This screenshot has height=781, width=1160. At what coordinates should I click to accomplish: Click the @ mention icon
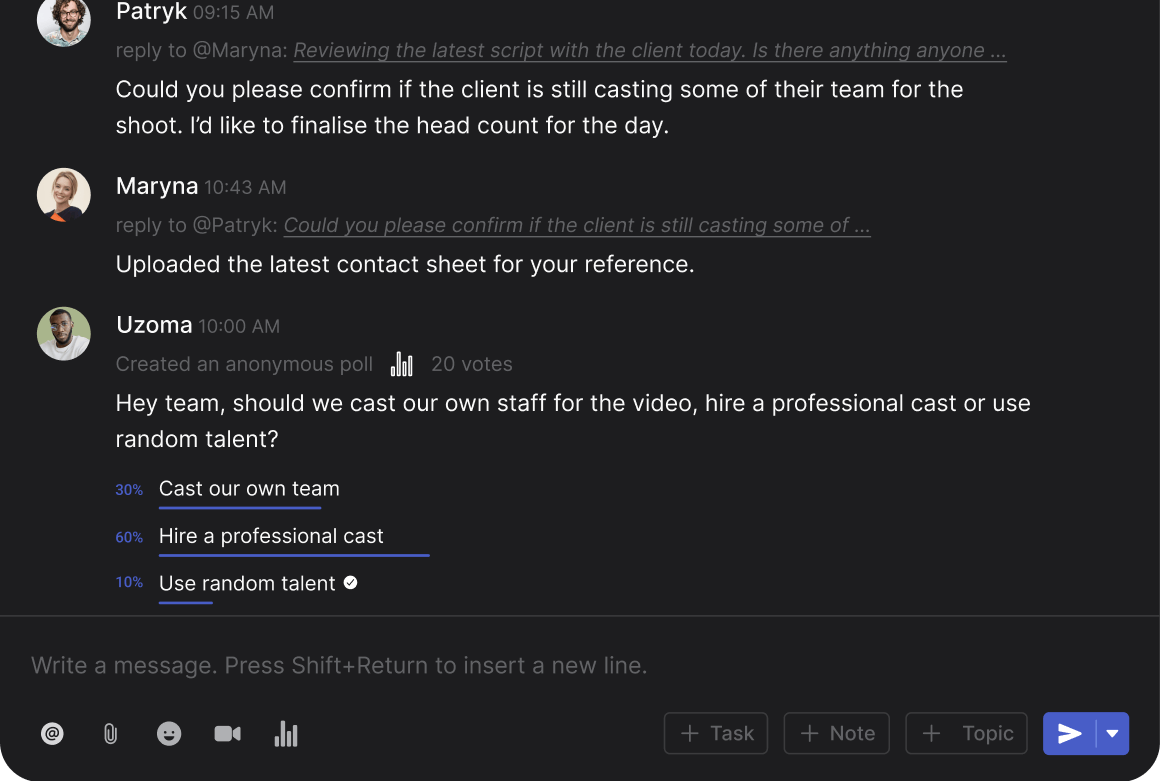point(52,734)
